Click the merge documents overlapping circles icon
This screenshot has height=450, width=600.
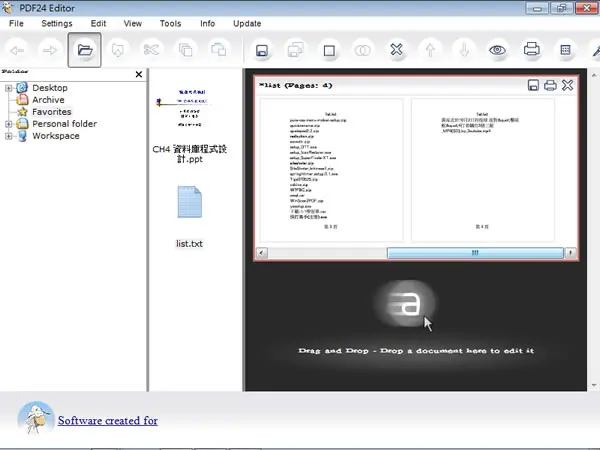coord(362,50)
